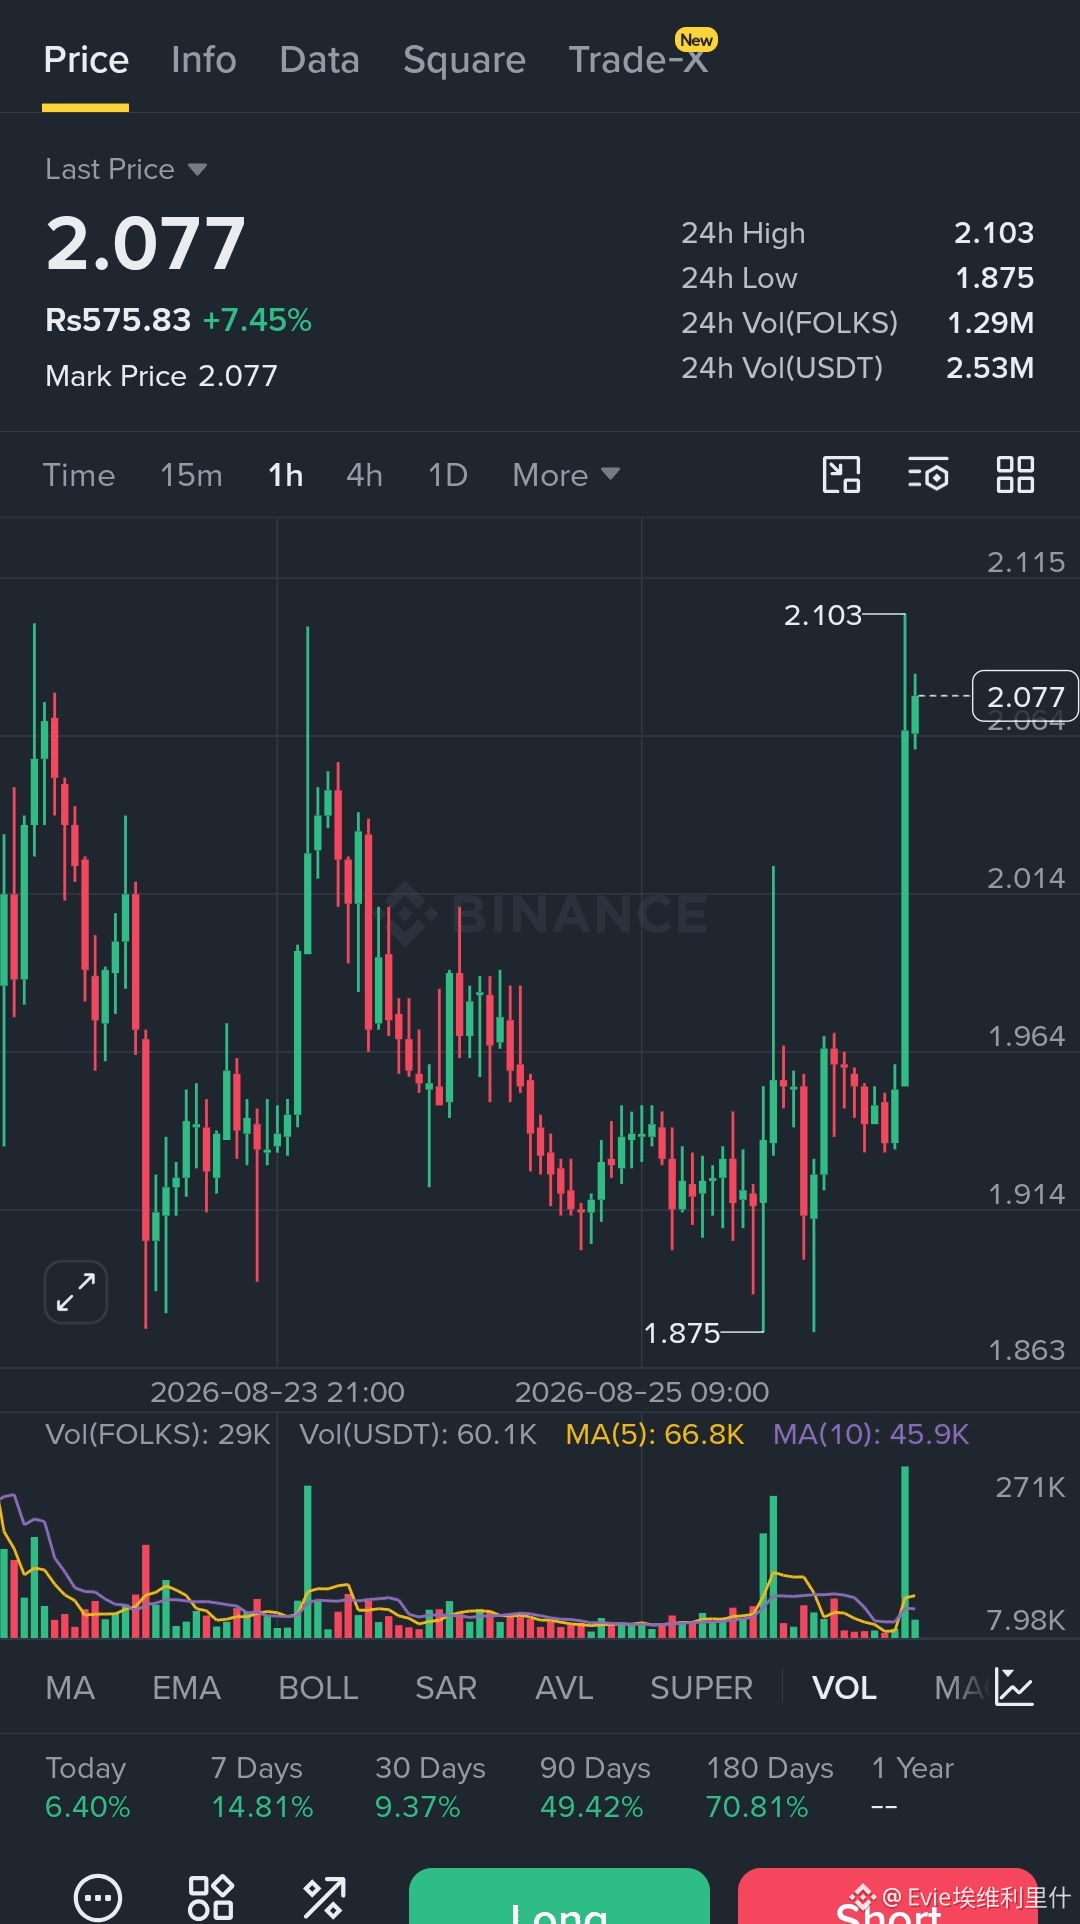Expand chart to fullscreen with arrows icon
Viewport: 1080px width, 1924px height.
[76, 1292]
